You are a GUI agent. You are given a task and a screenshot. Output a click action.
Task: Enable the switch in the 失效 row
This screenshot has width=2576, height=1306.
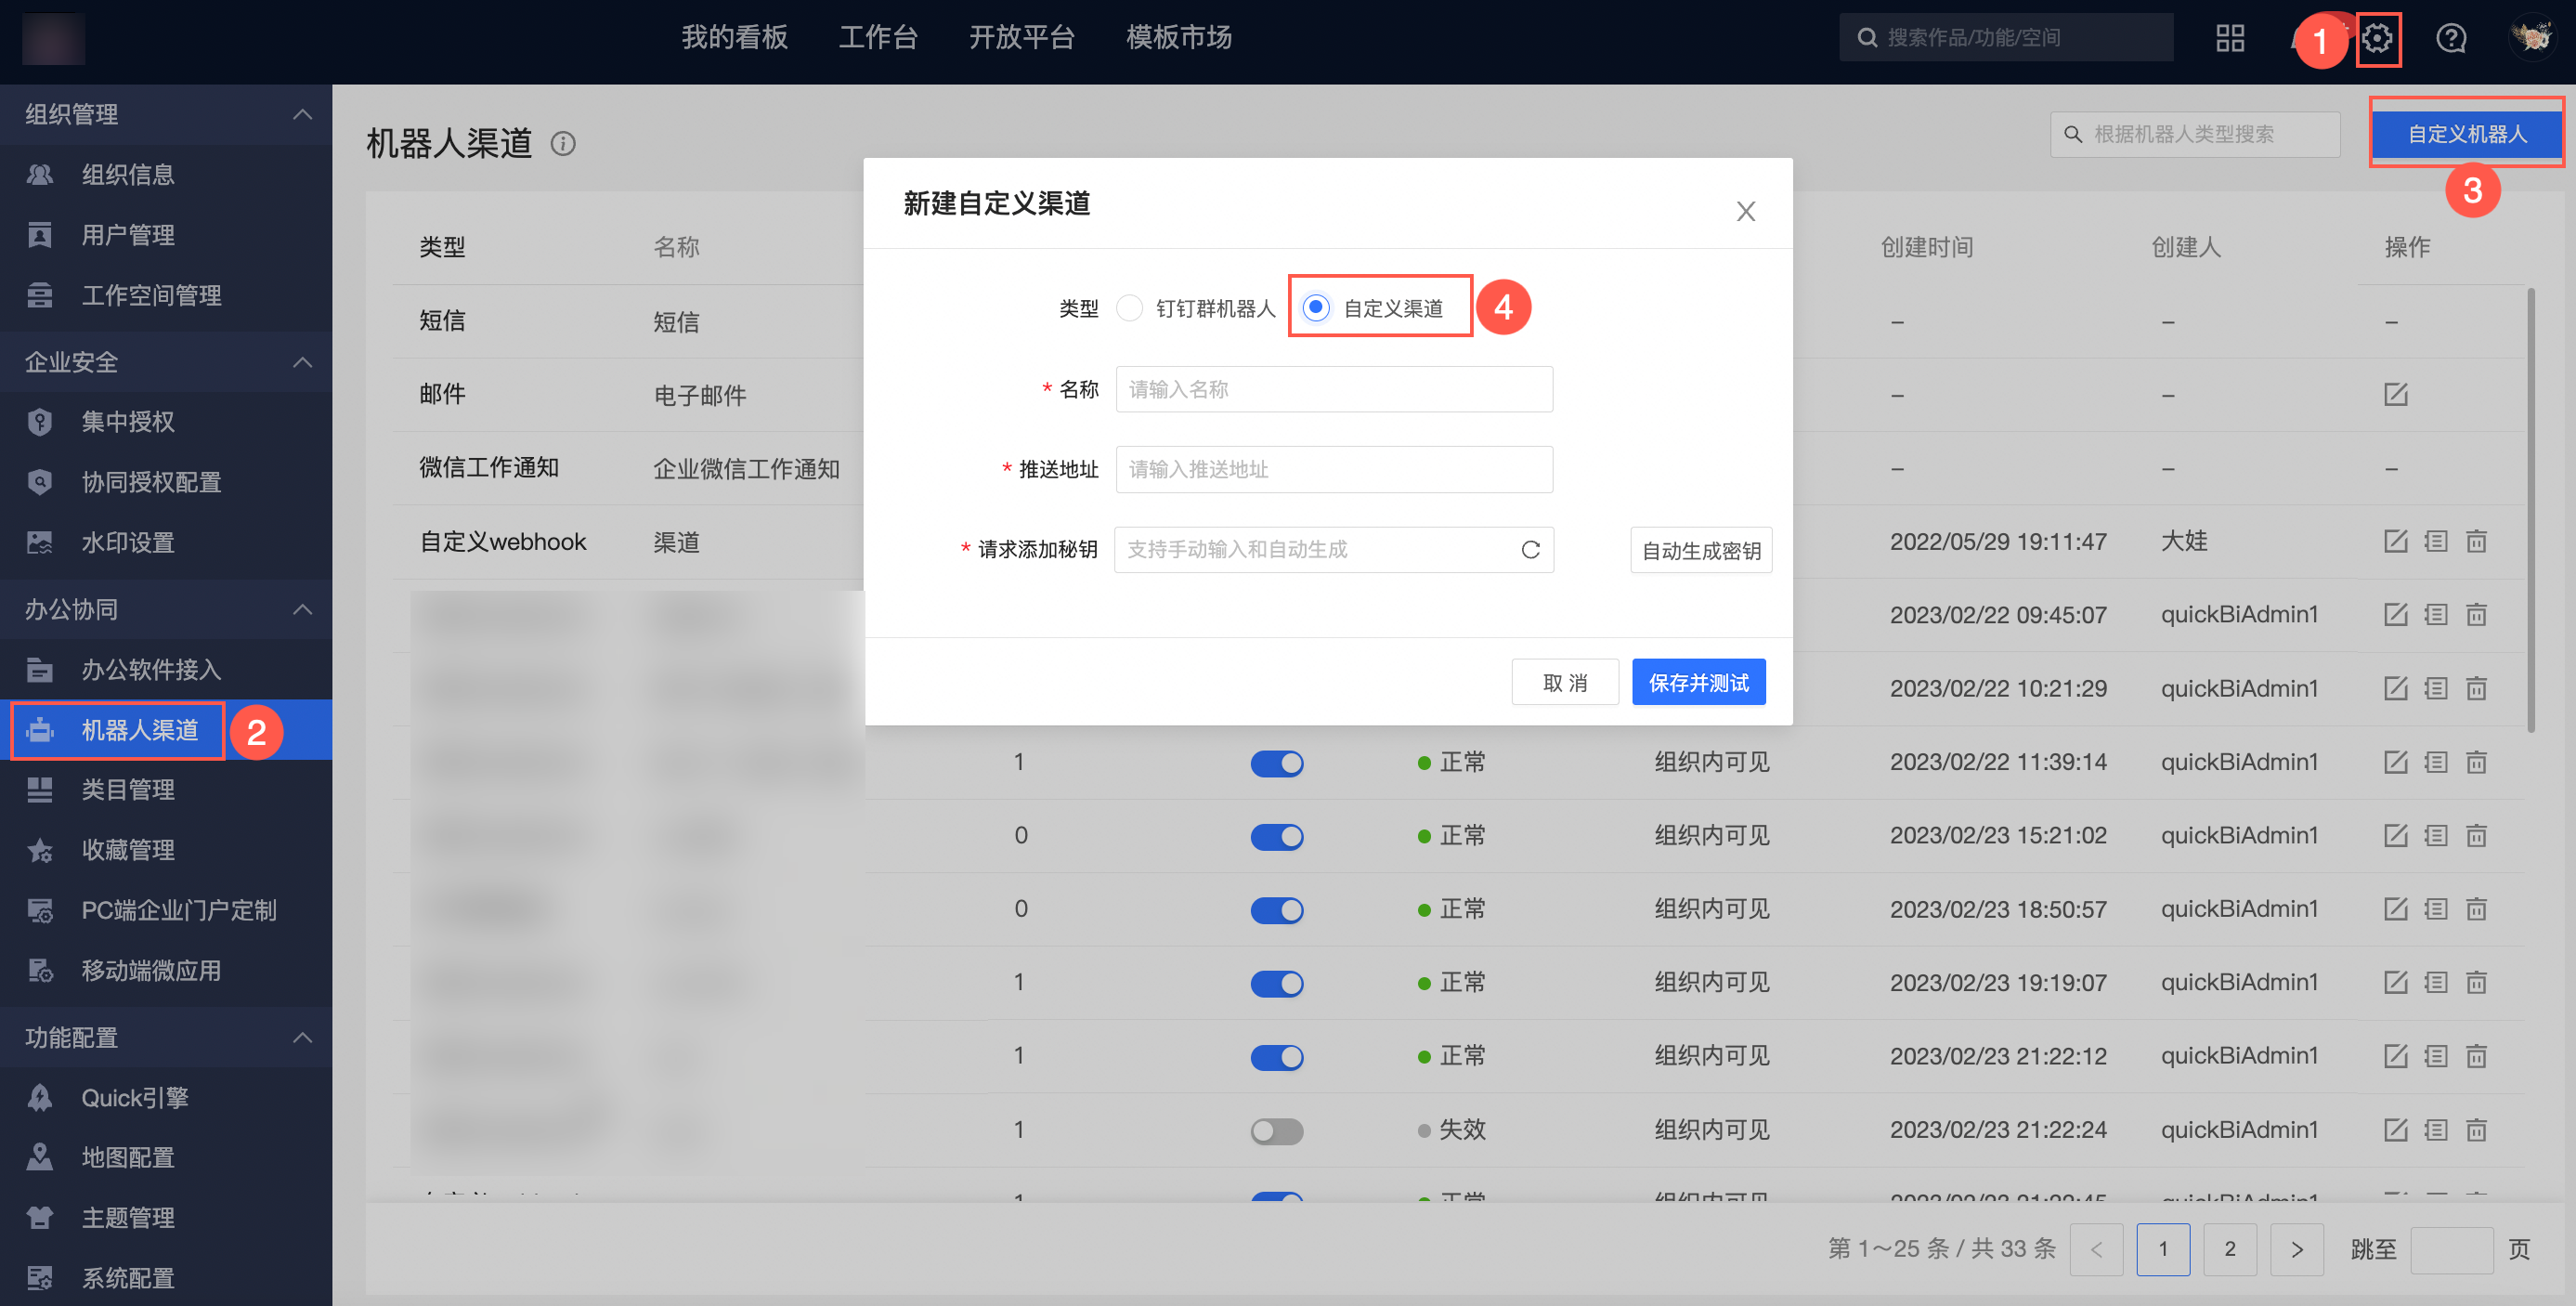(1277, 1131)
